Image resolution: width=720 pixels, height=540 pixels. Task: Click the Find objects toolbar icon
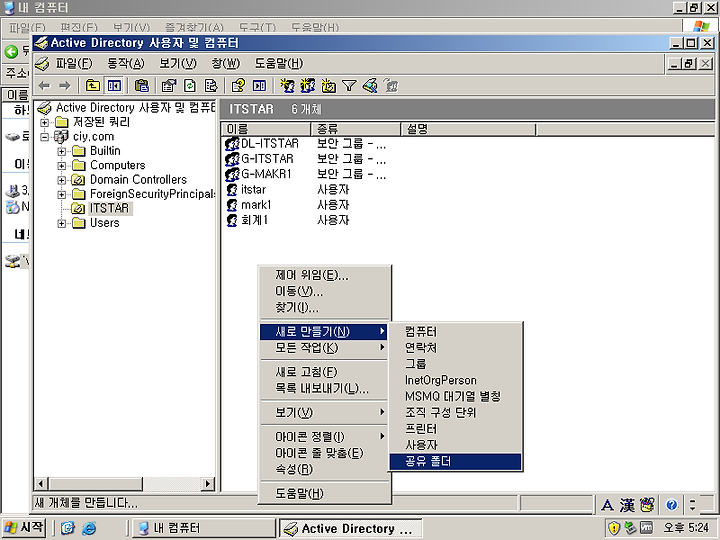pyautogui.click(x=370, y=86)
